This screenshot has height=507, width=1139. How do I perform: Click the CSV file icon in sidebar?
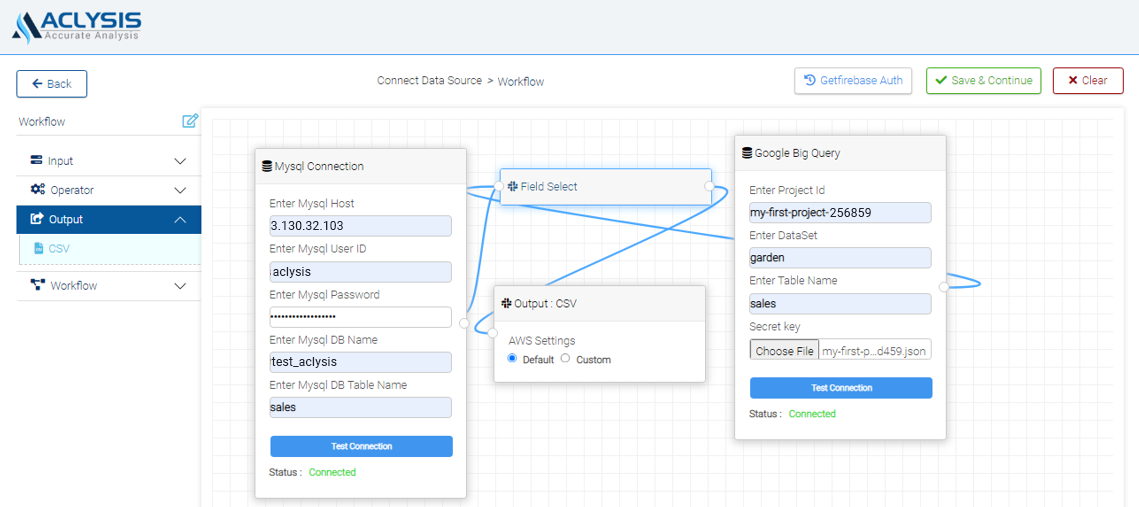click(39, 249)
